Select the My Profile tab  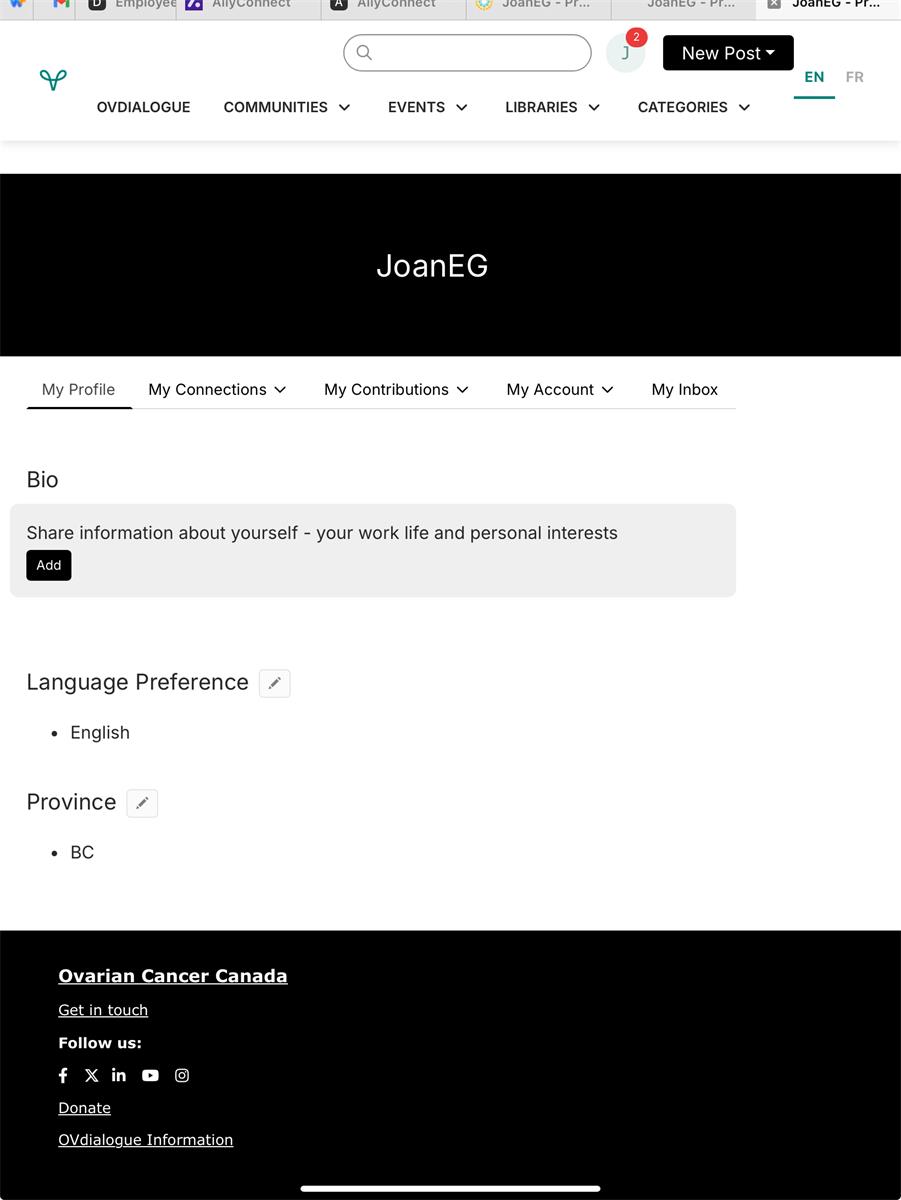pos(78,390)
